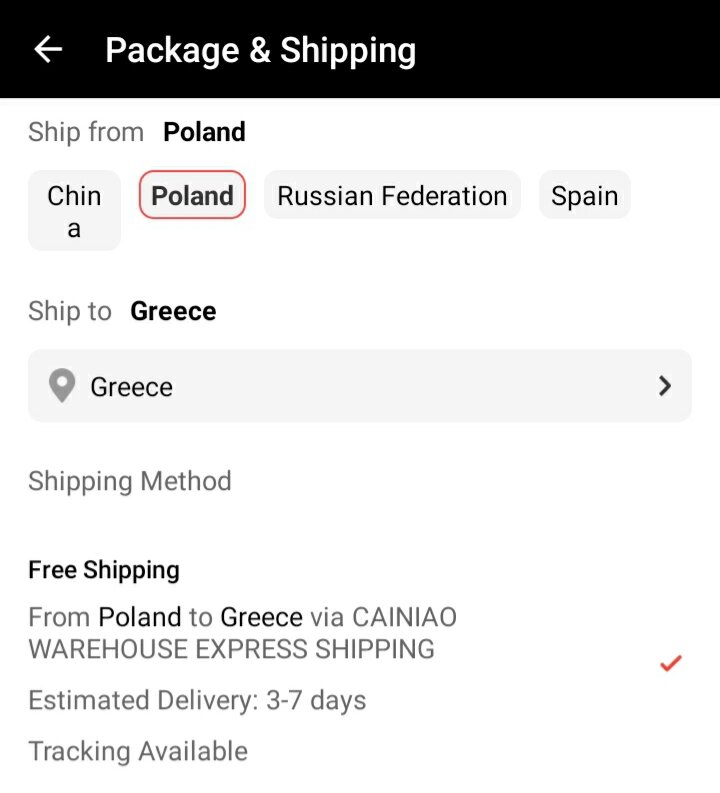Open the Greece destination selector field

pos(360,386)
